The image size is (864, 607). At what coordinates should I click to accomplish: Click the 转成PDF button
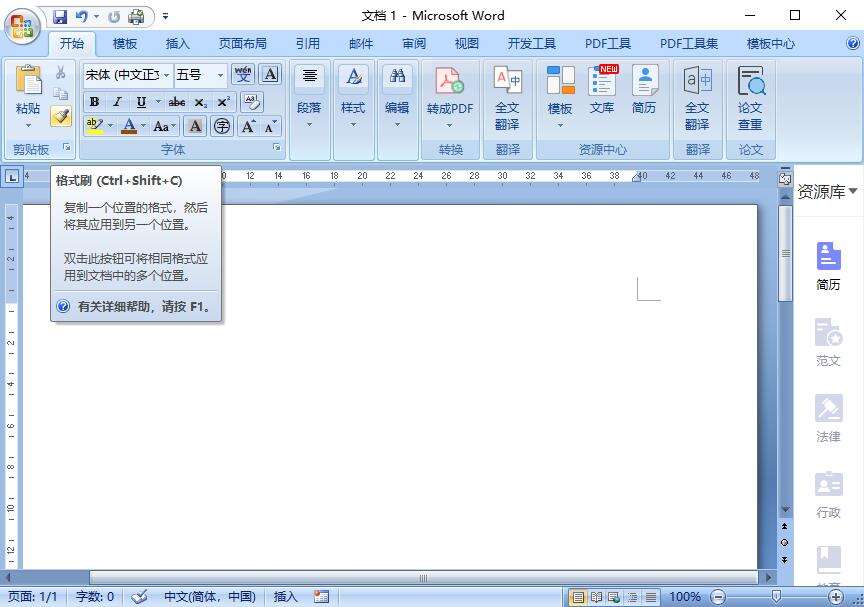pyautogui.click(x=450, y=98)
